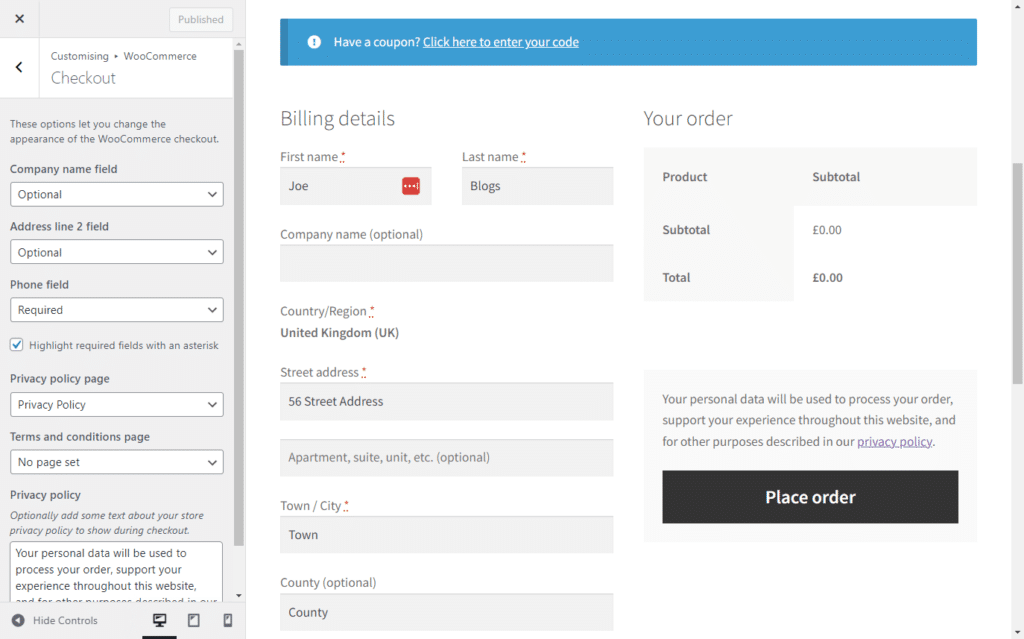Go back from the Checkout customizer section
This screenshot has height=639, width=1024.
click(18, 67)
